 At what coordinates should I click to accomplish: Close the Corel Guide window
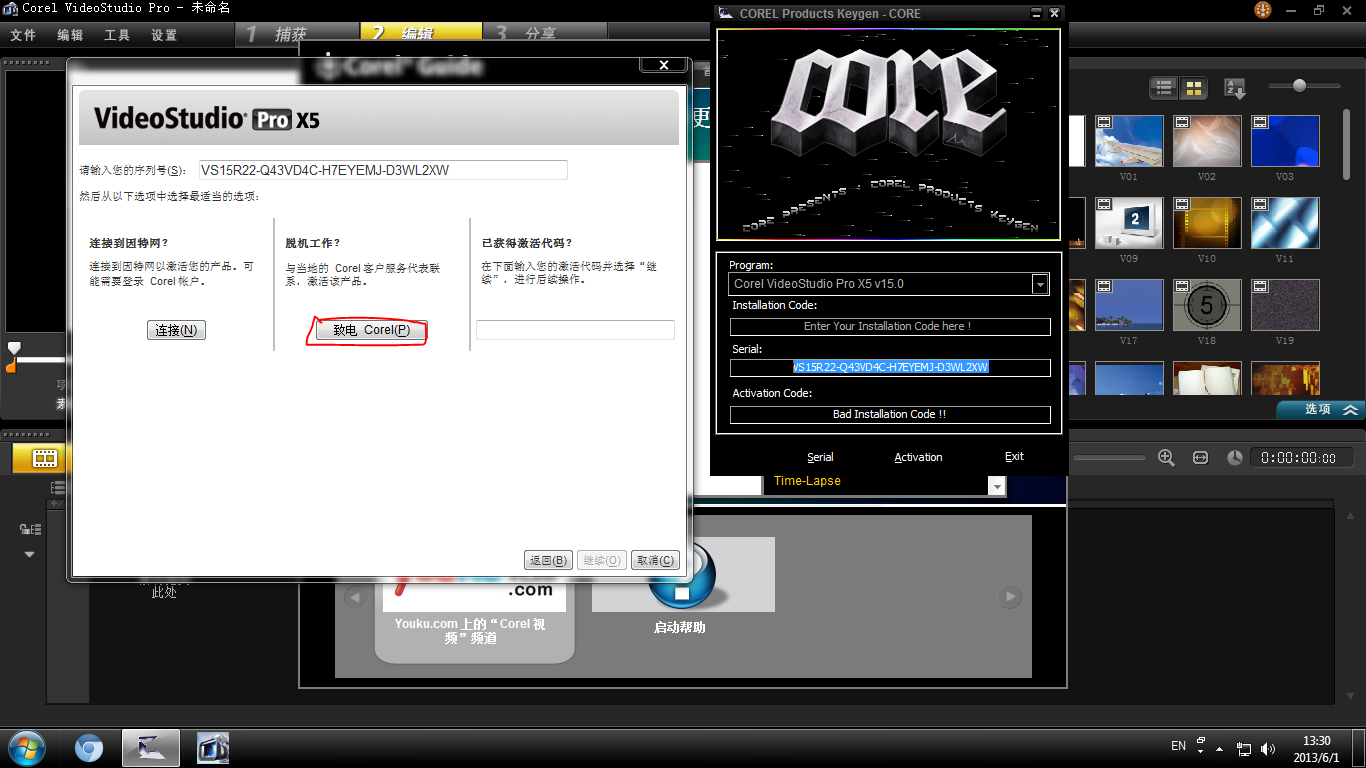663,64
